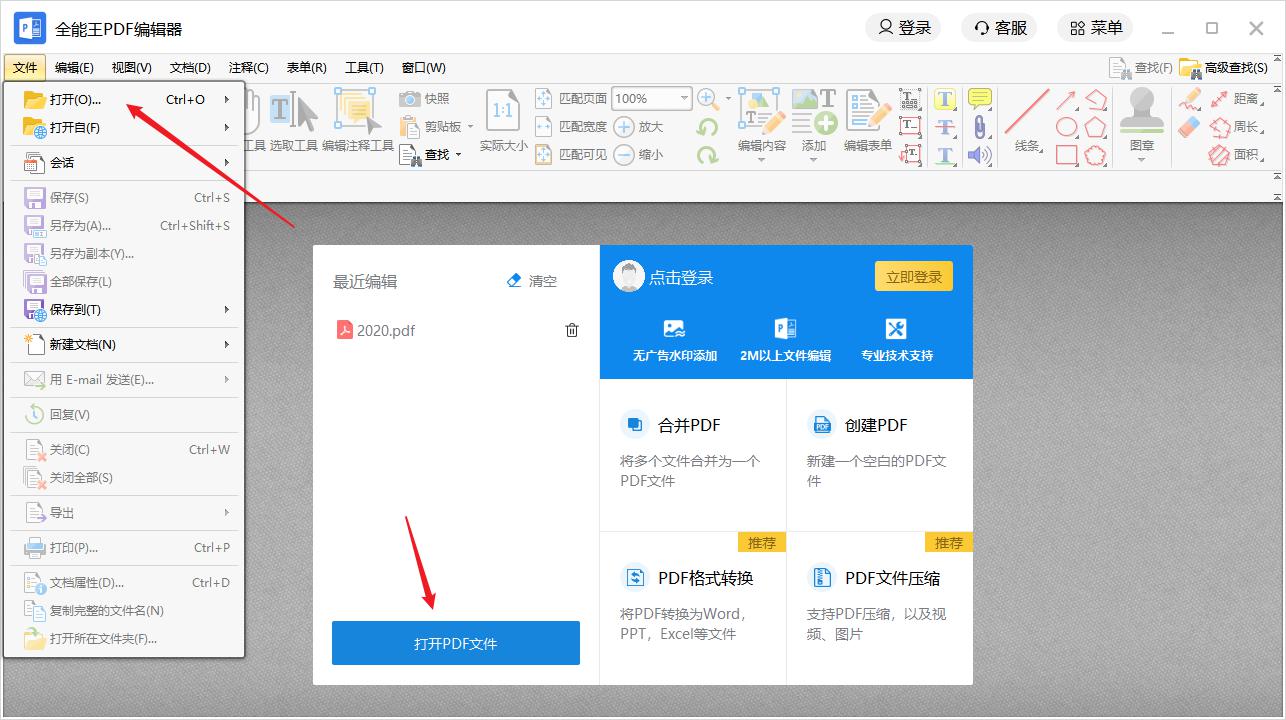Click the yellow sticky note comment icon
Image resolution: width=1286 pixels, height=720 pixels.
click(979, 99)
